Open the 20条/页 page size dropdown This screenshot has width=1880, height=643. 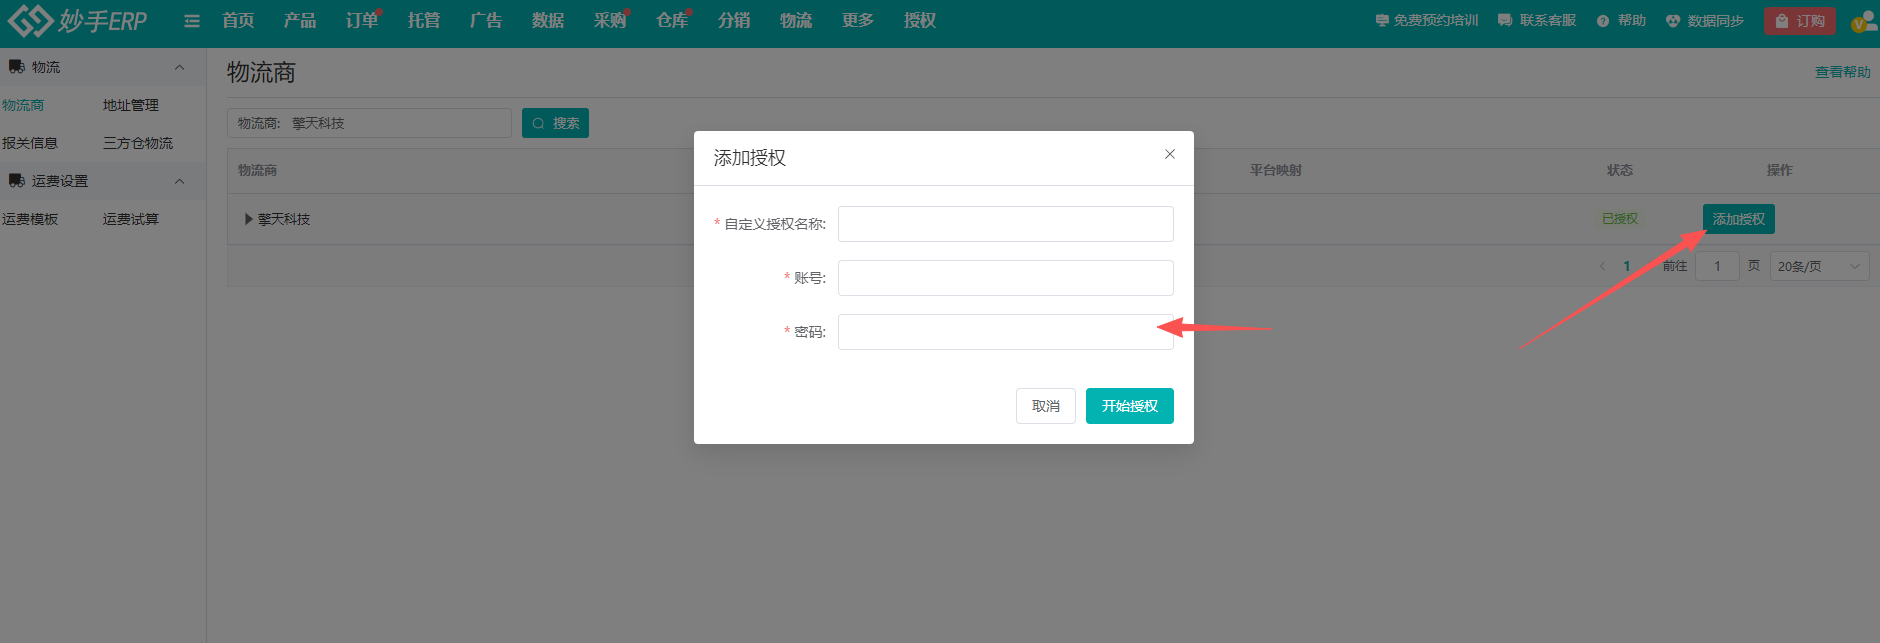[x=1820, y=266]
